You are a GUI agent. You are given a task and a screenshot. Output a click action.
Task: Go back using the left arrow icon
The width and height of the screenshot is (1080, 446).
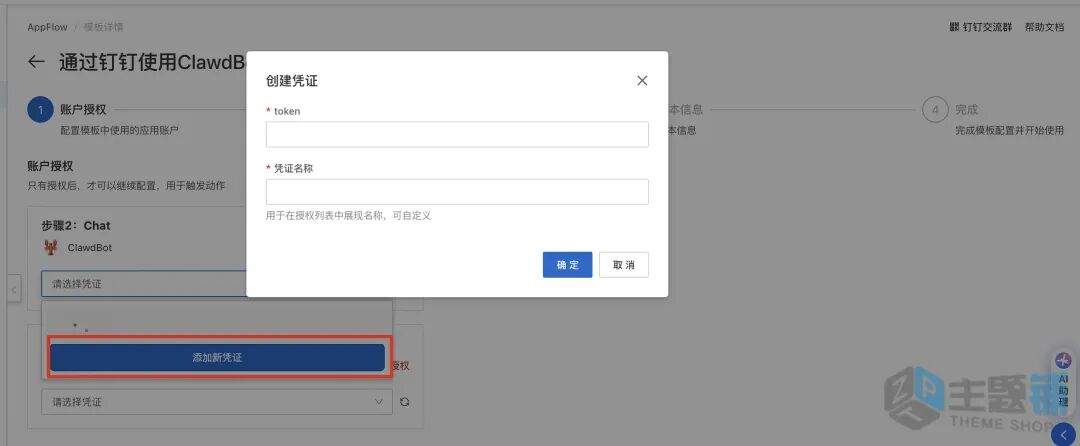pyautogui.click(x=36, y=62)
